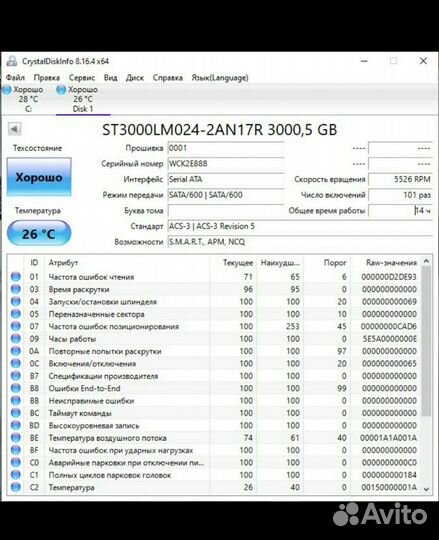
Task: Click the Прошивка field 0001
Action: [226, 148]
